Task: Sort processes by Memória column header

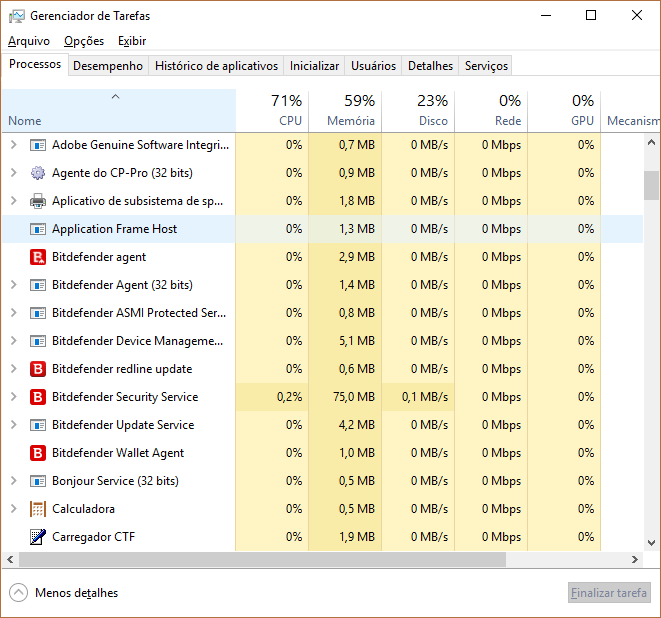Action: (345, 110)
